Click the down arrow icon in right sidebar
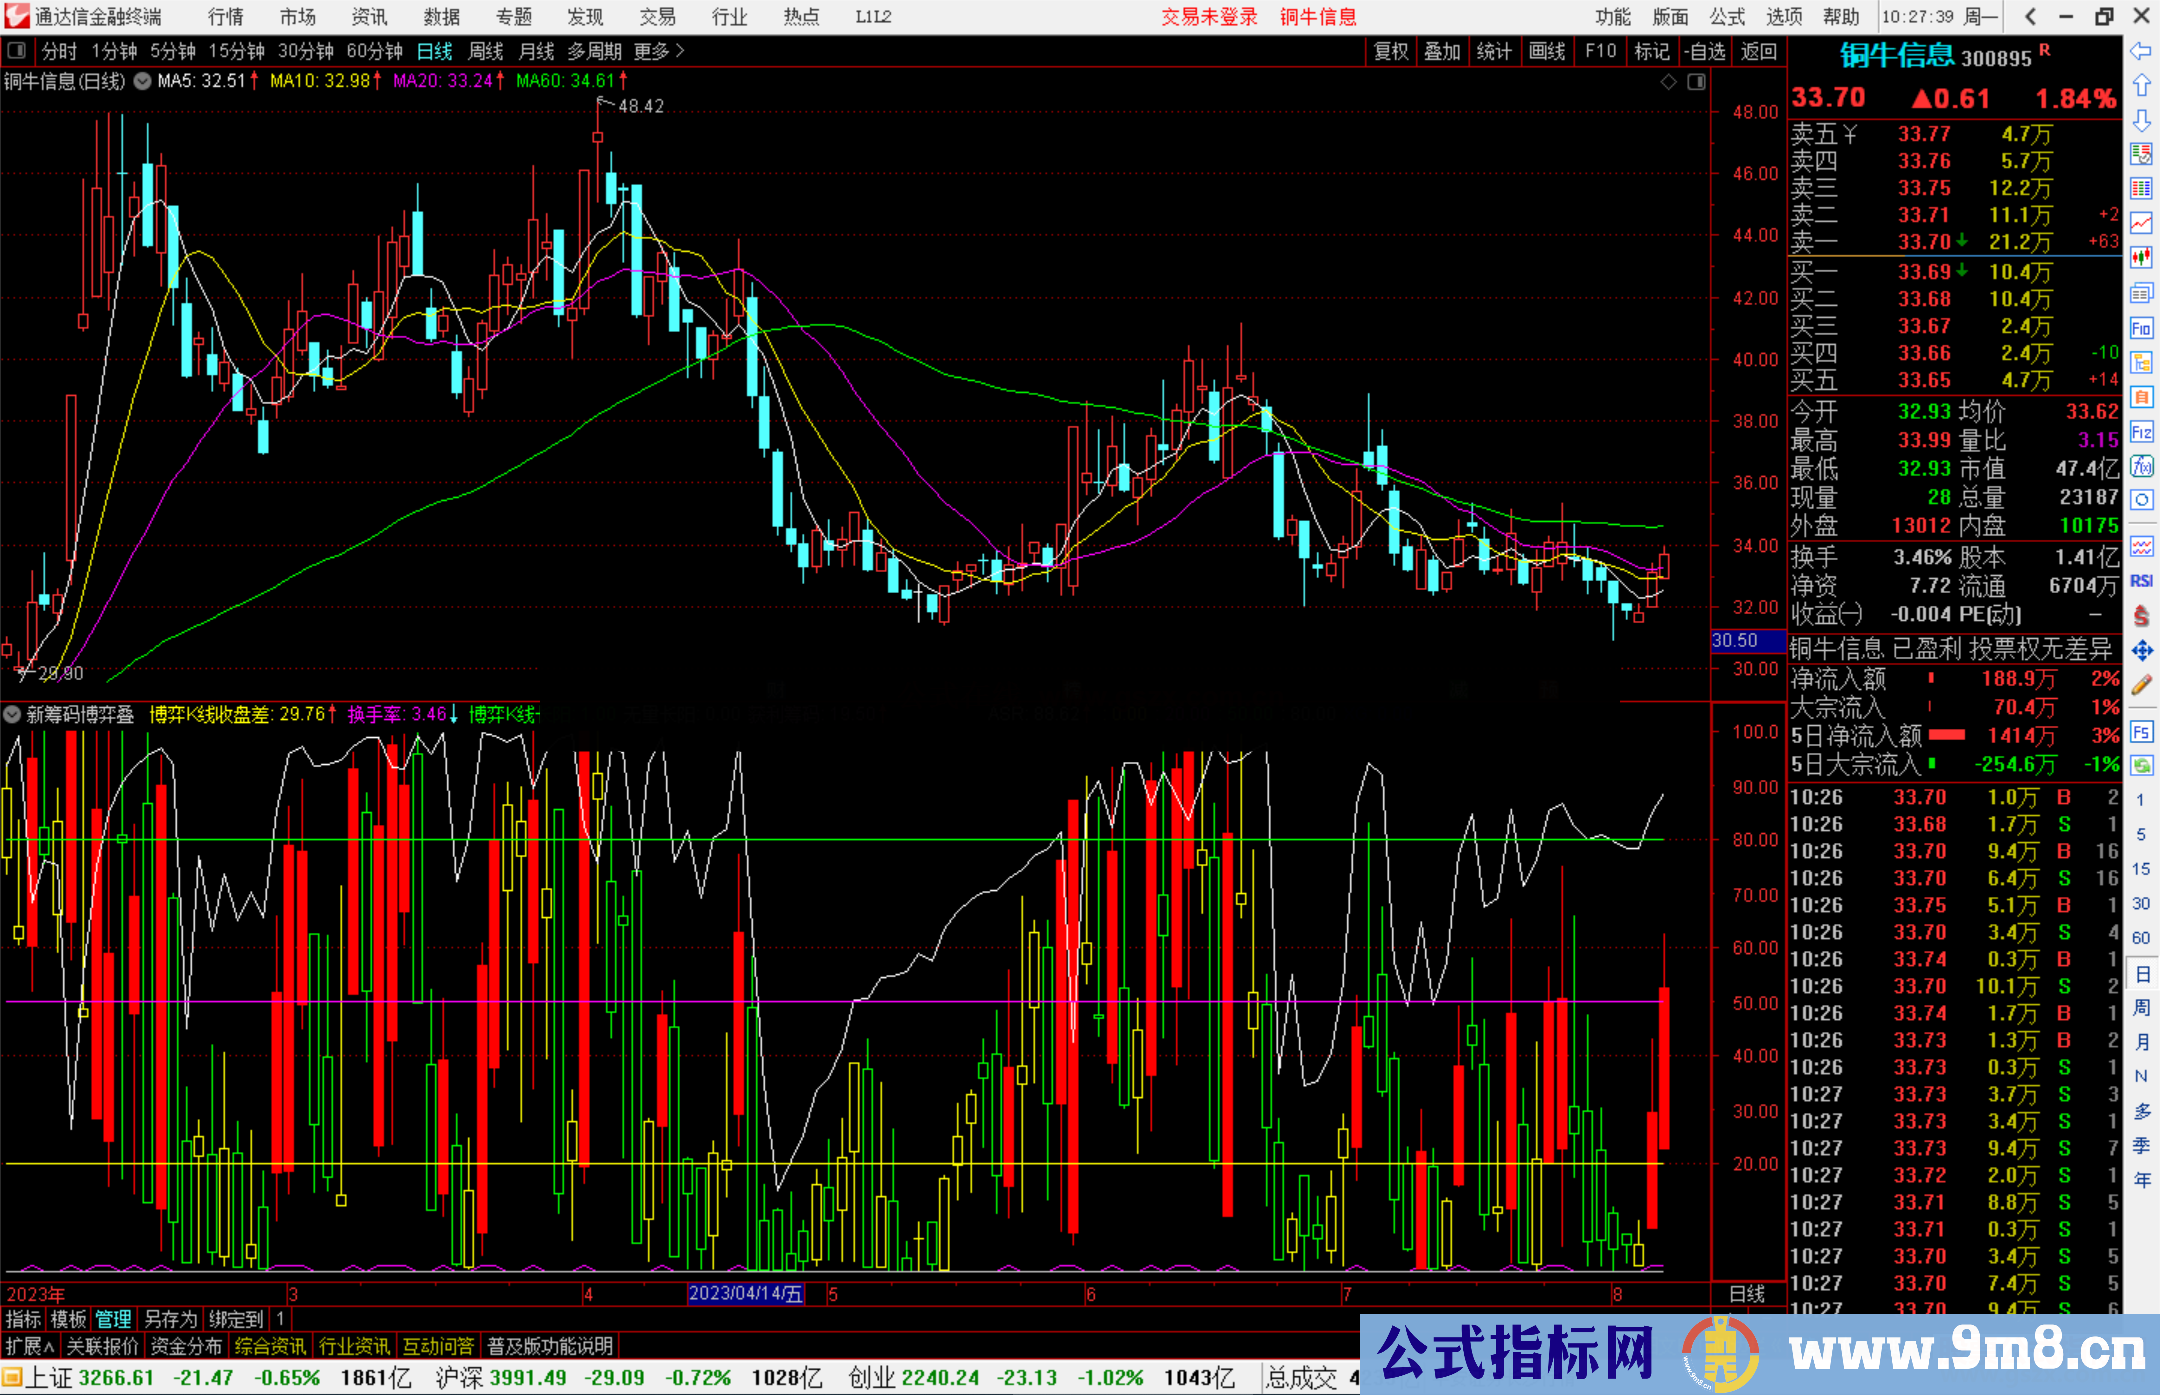Viewport: 2160px width, 1395px height. point(2141,120)
